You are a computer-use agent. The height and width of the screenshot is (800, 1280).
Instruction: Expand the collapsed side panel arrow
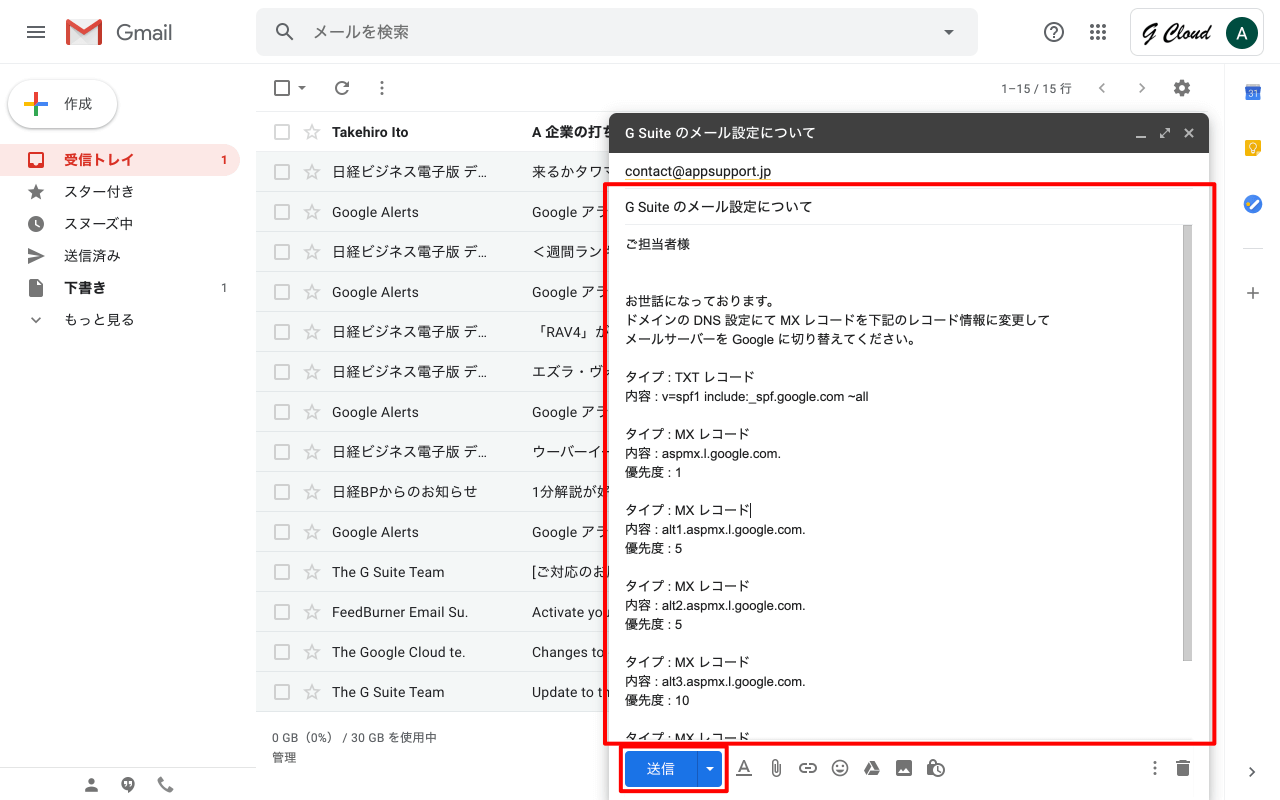point(1252,772)
